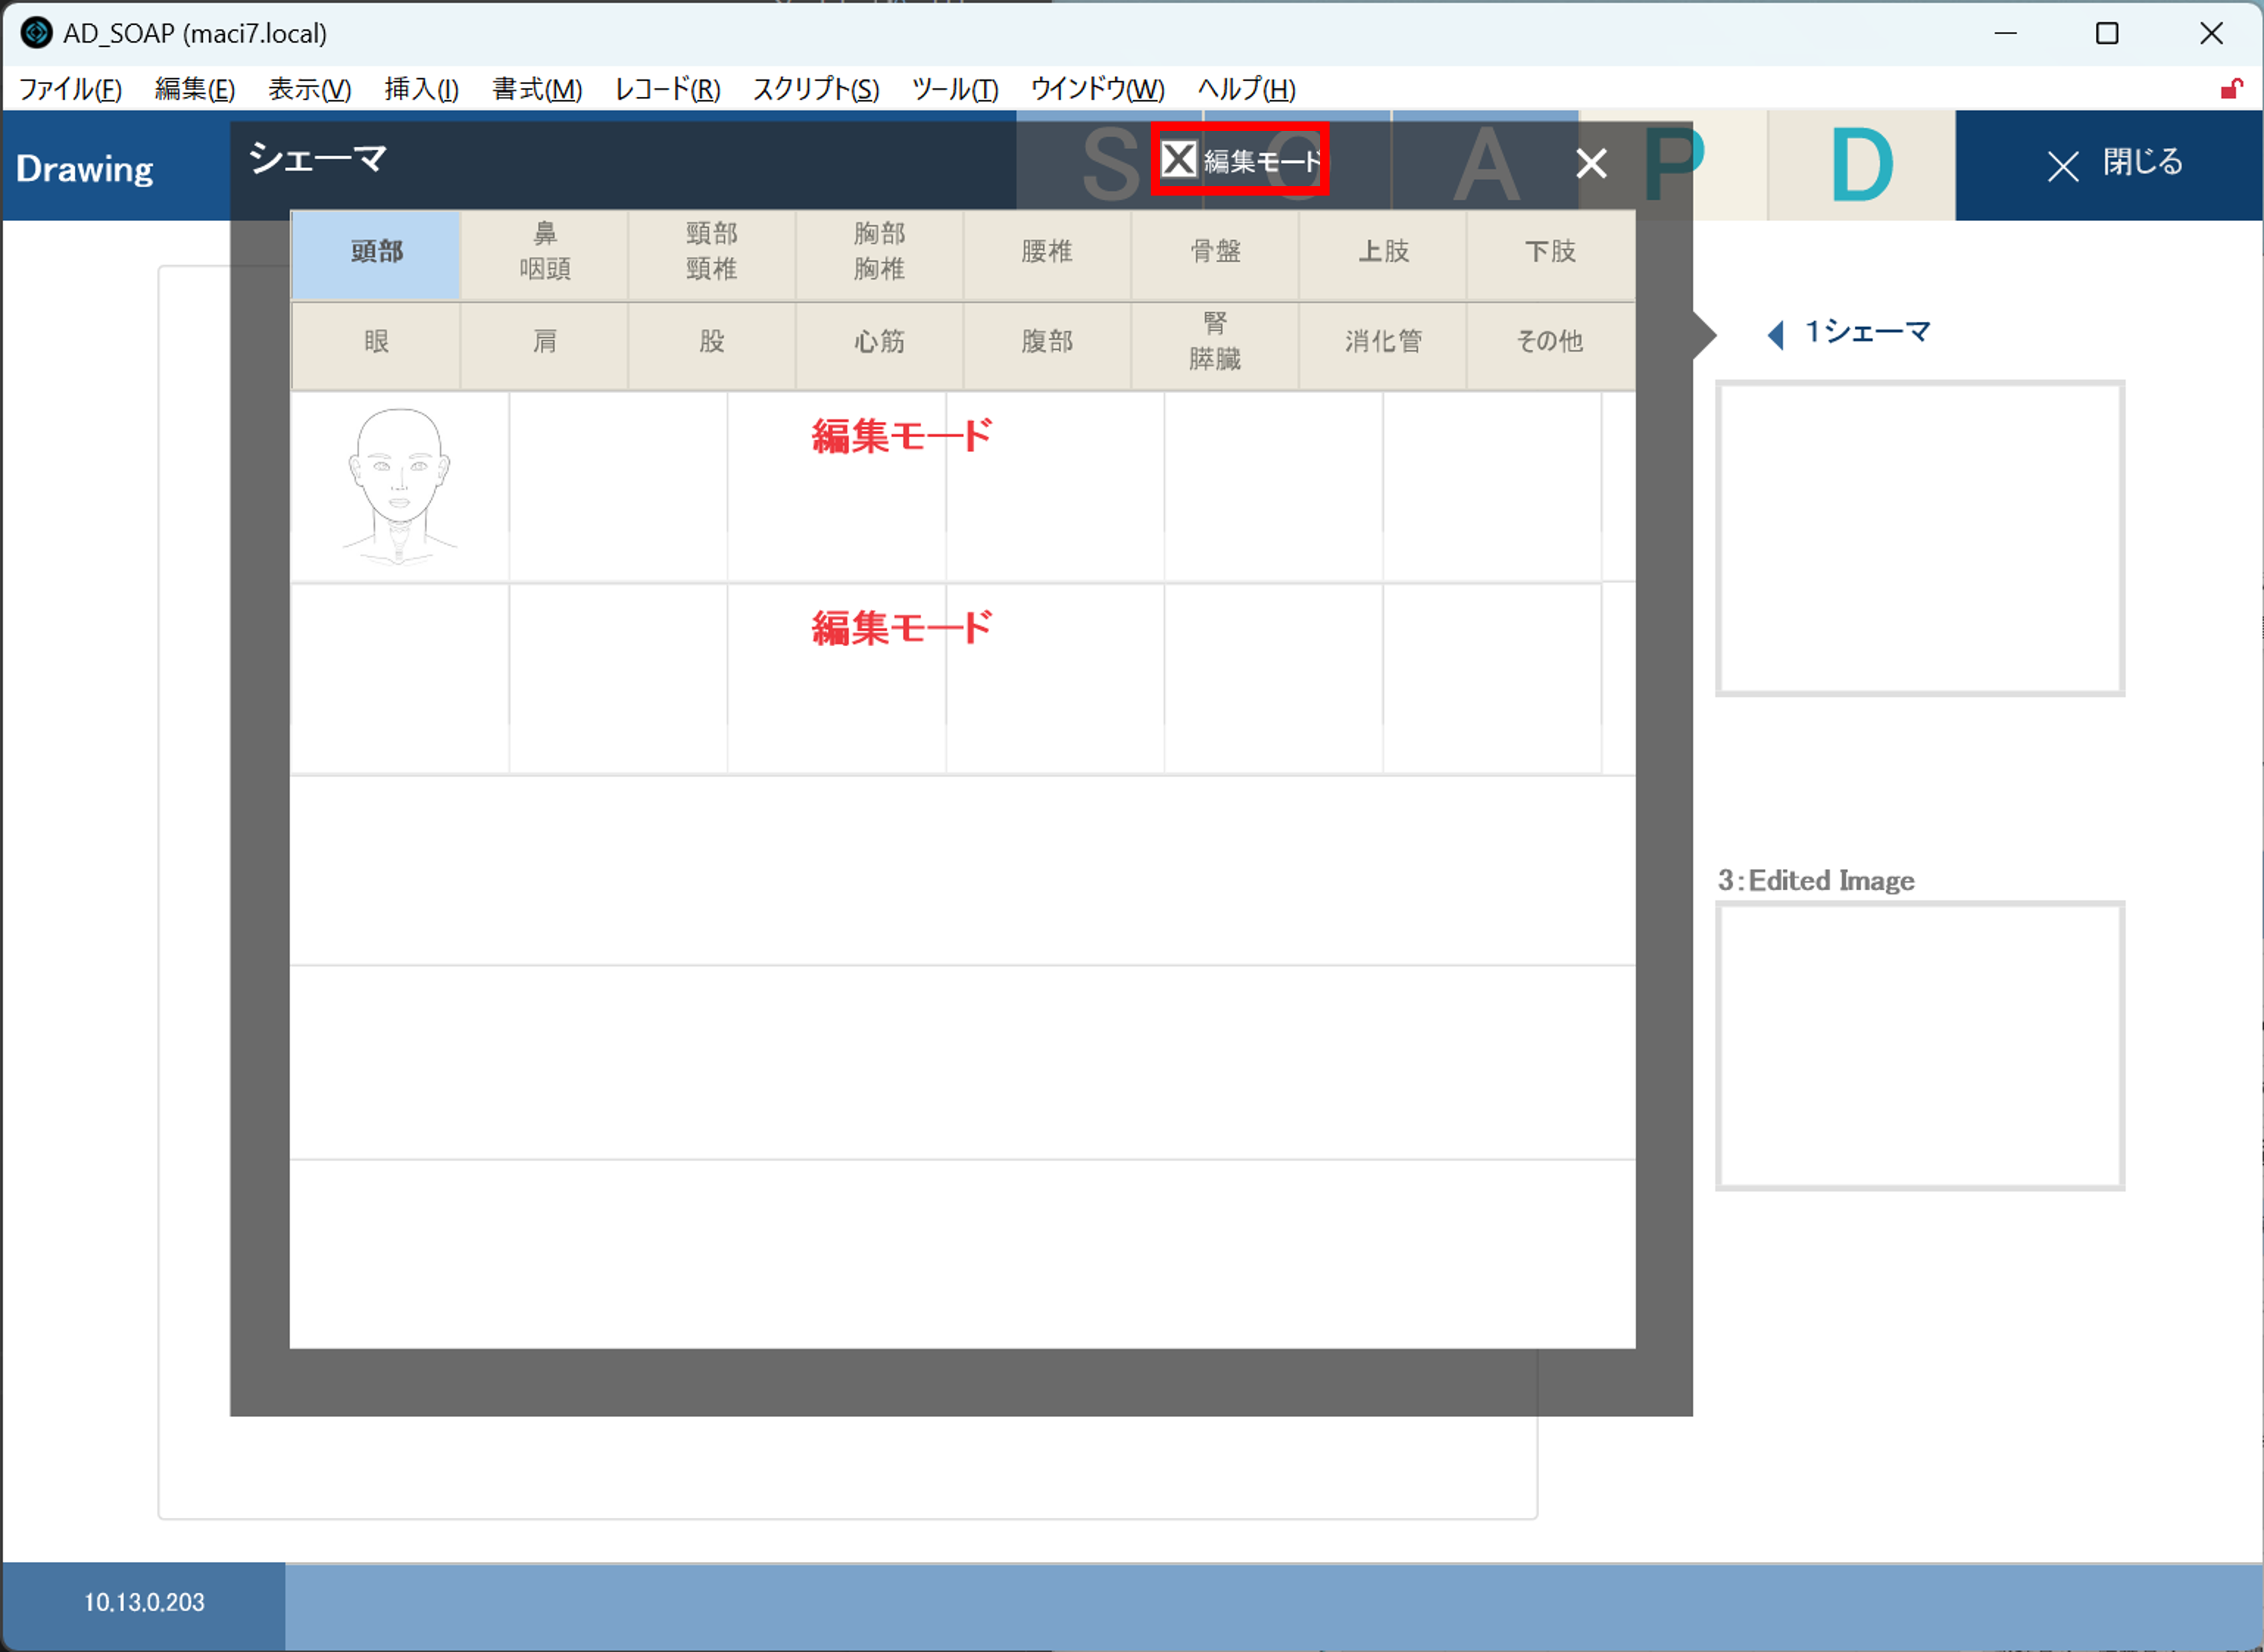This screenshot has width=2264, height=1652.
Task: Toggle the 編集モード checkbox
Action: point(1179,159)
